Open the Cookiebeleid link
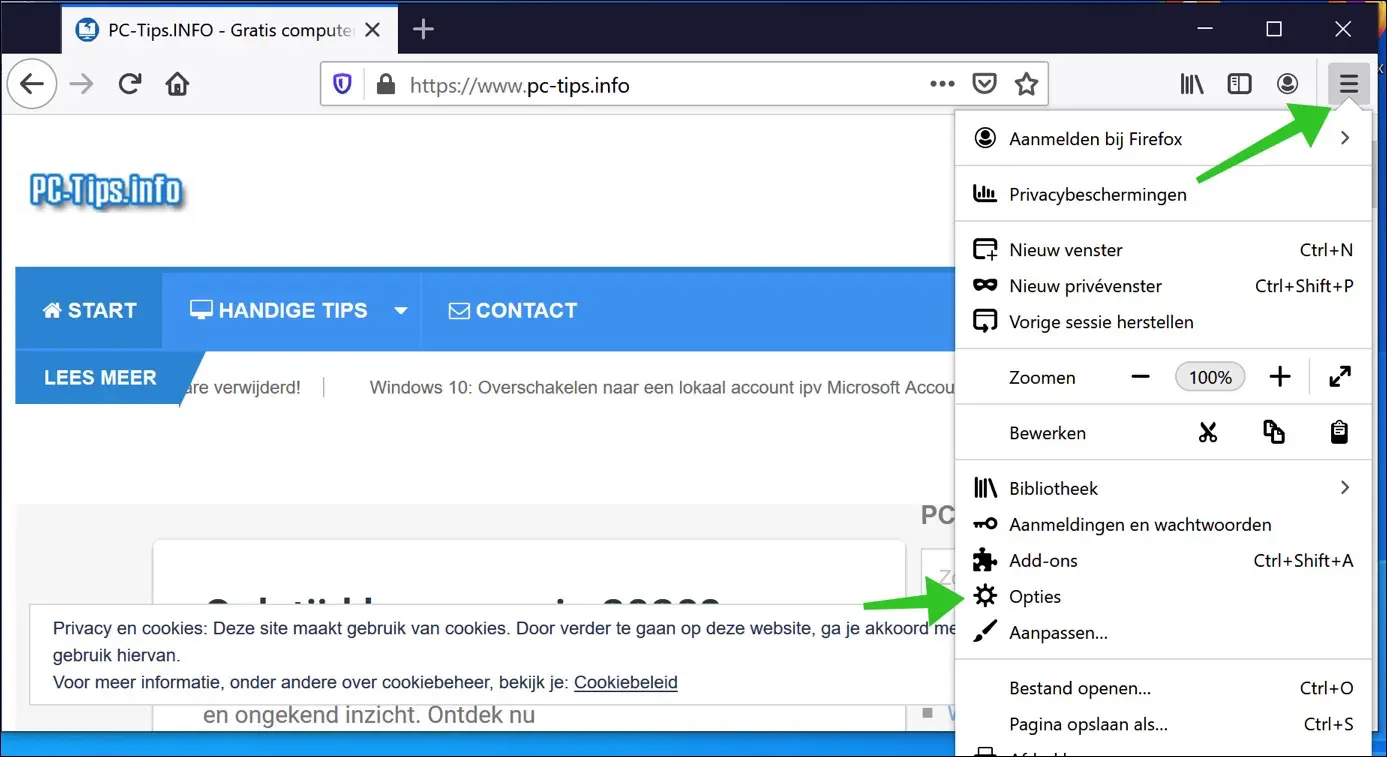This screenshot has width=1387, height=757. click(x=626, y=682)
